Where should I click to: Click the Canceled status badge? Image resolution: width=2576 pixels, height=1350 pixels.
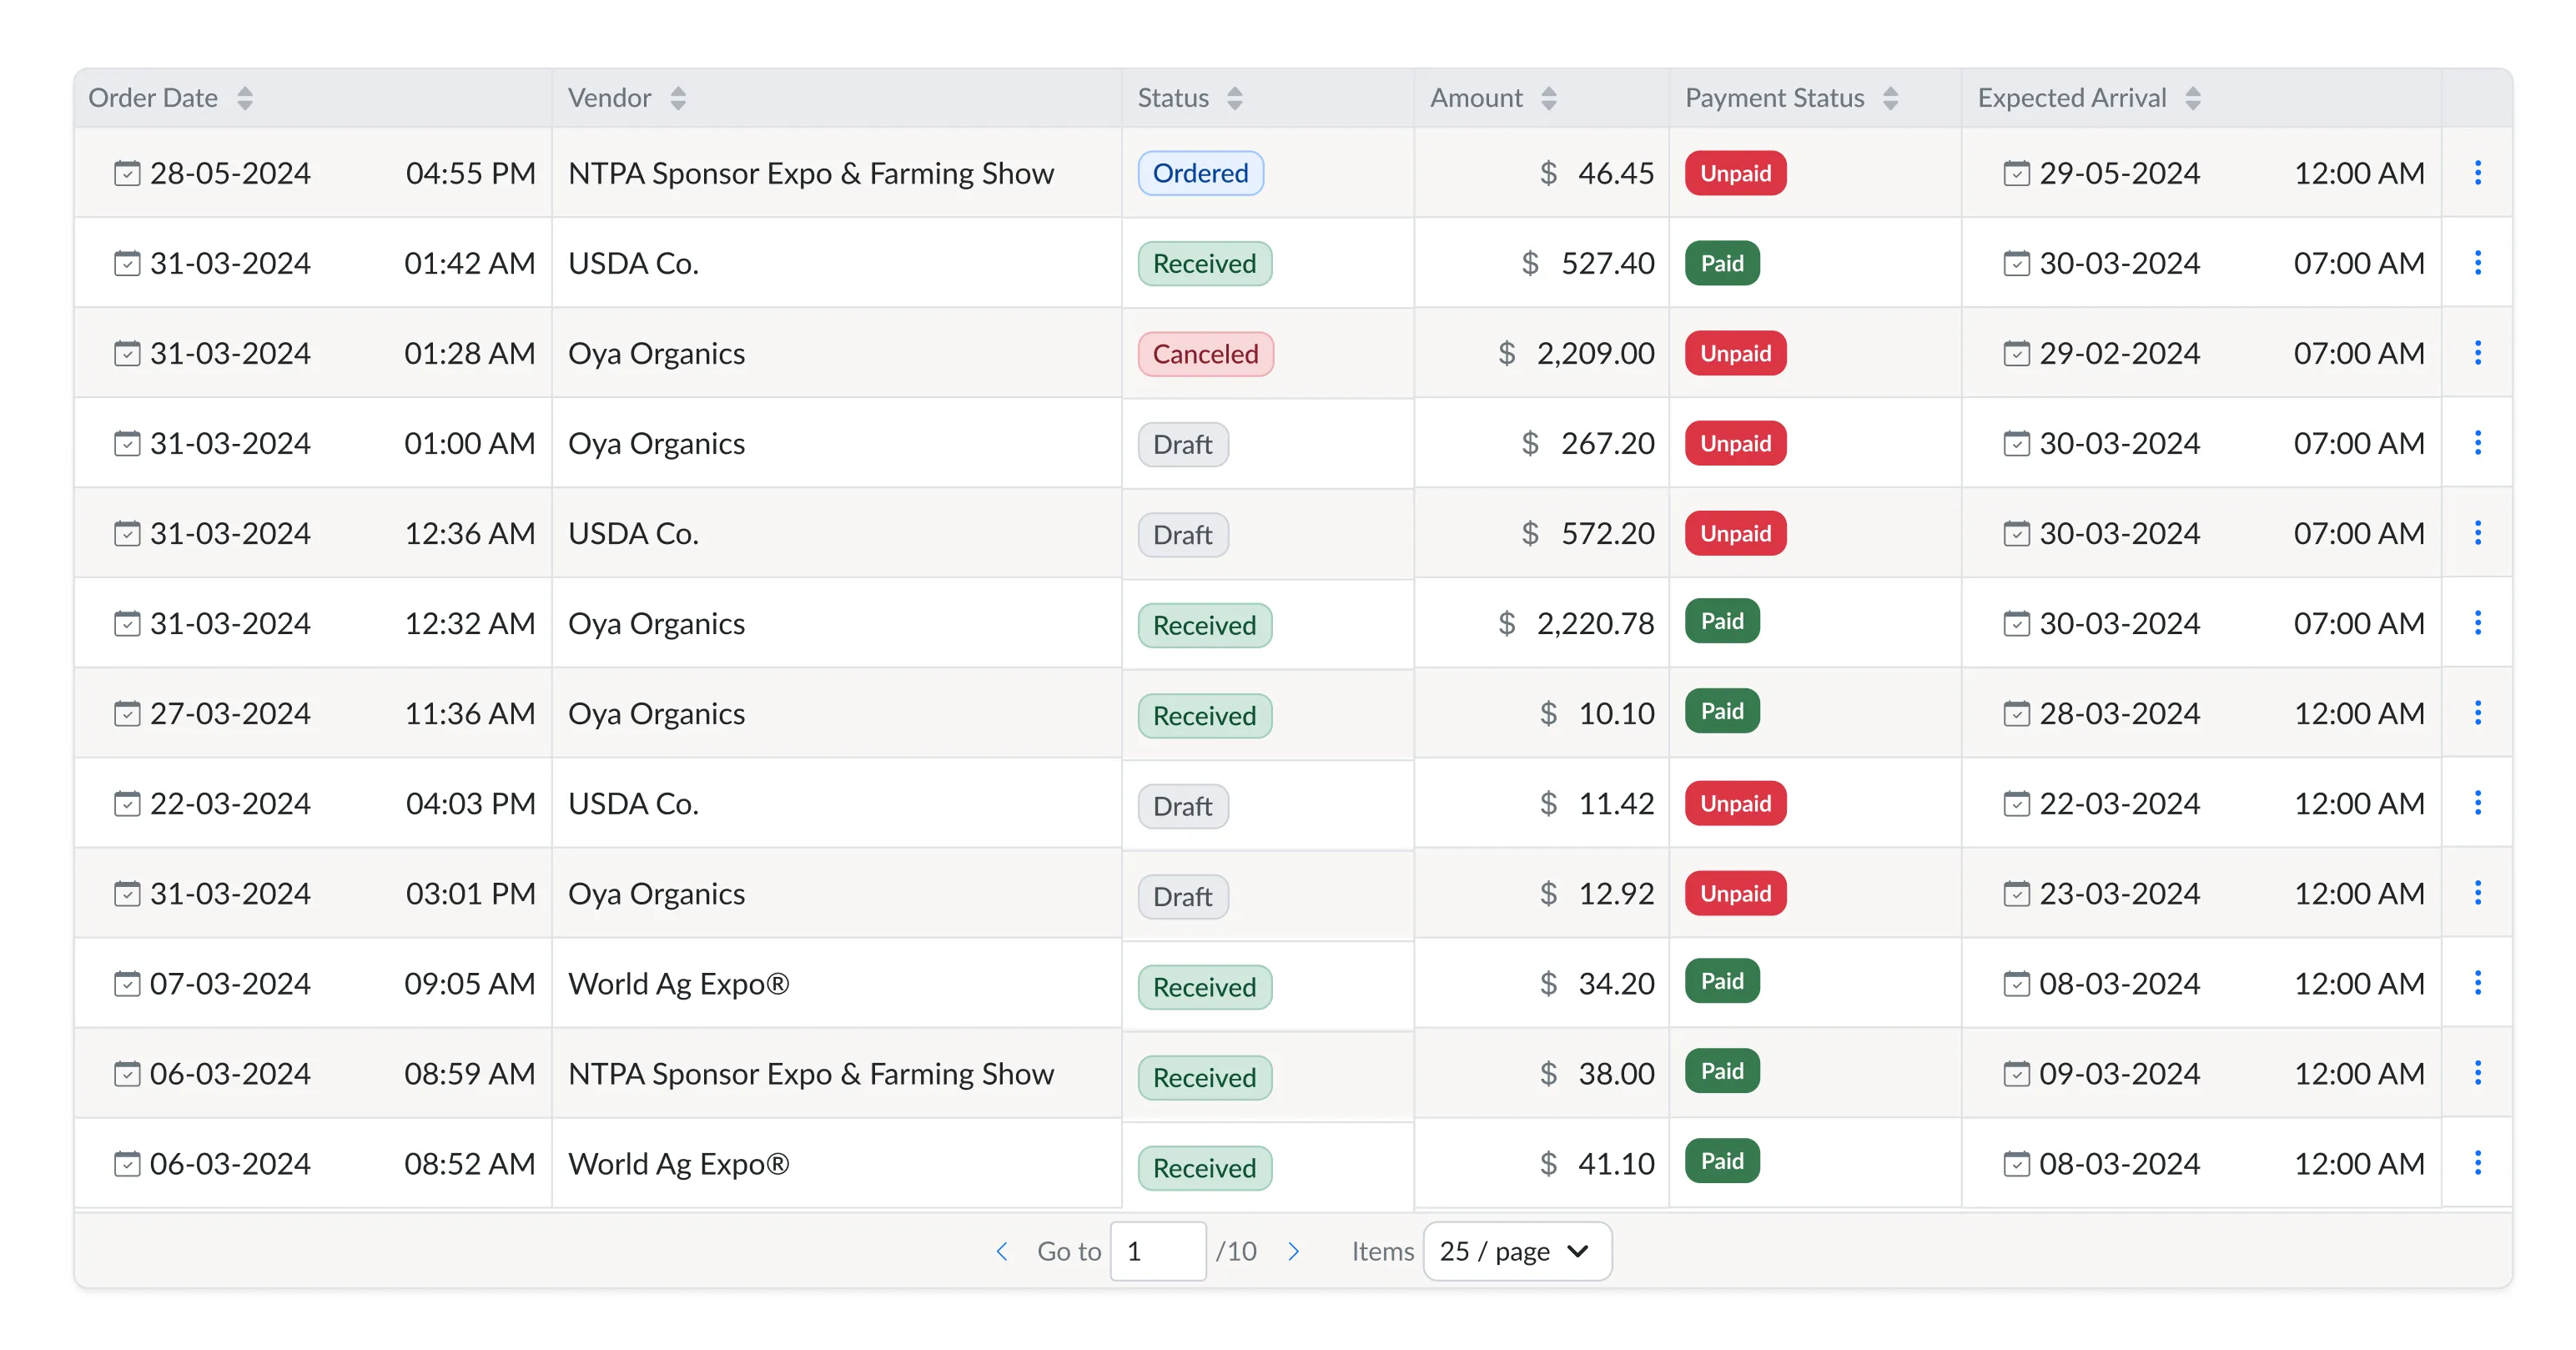[x=1205, y=354]
